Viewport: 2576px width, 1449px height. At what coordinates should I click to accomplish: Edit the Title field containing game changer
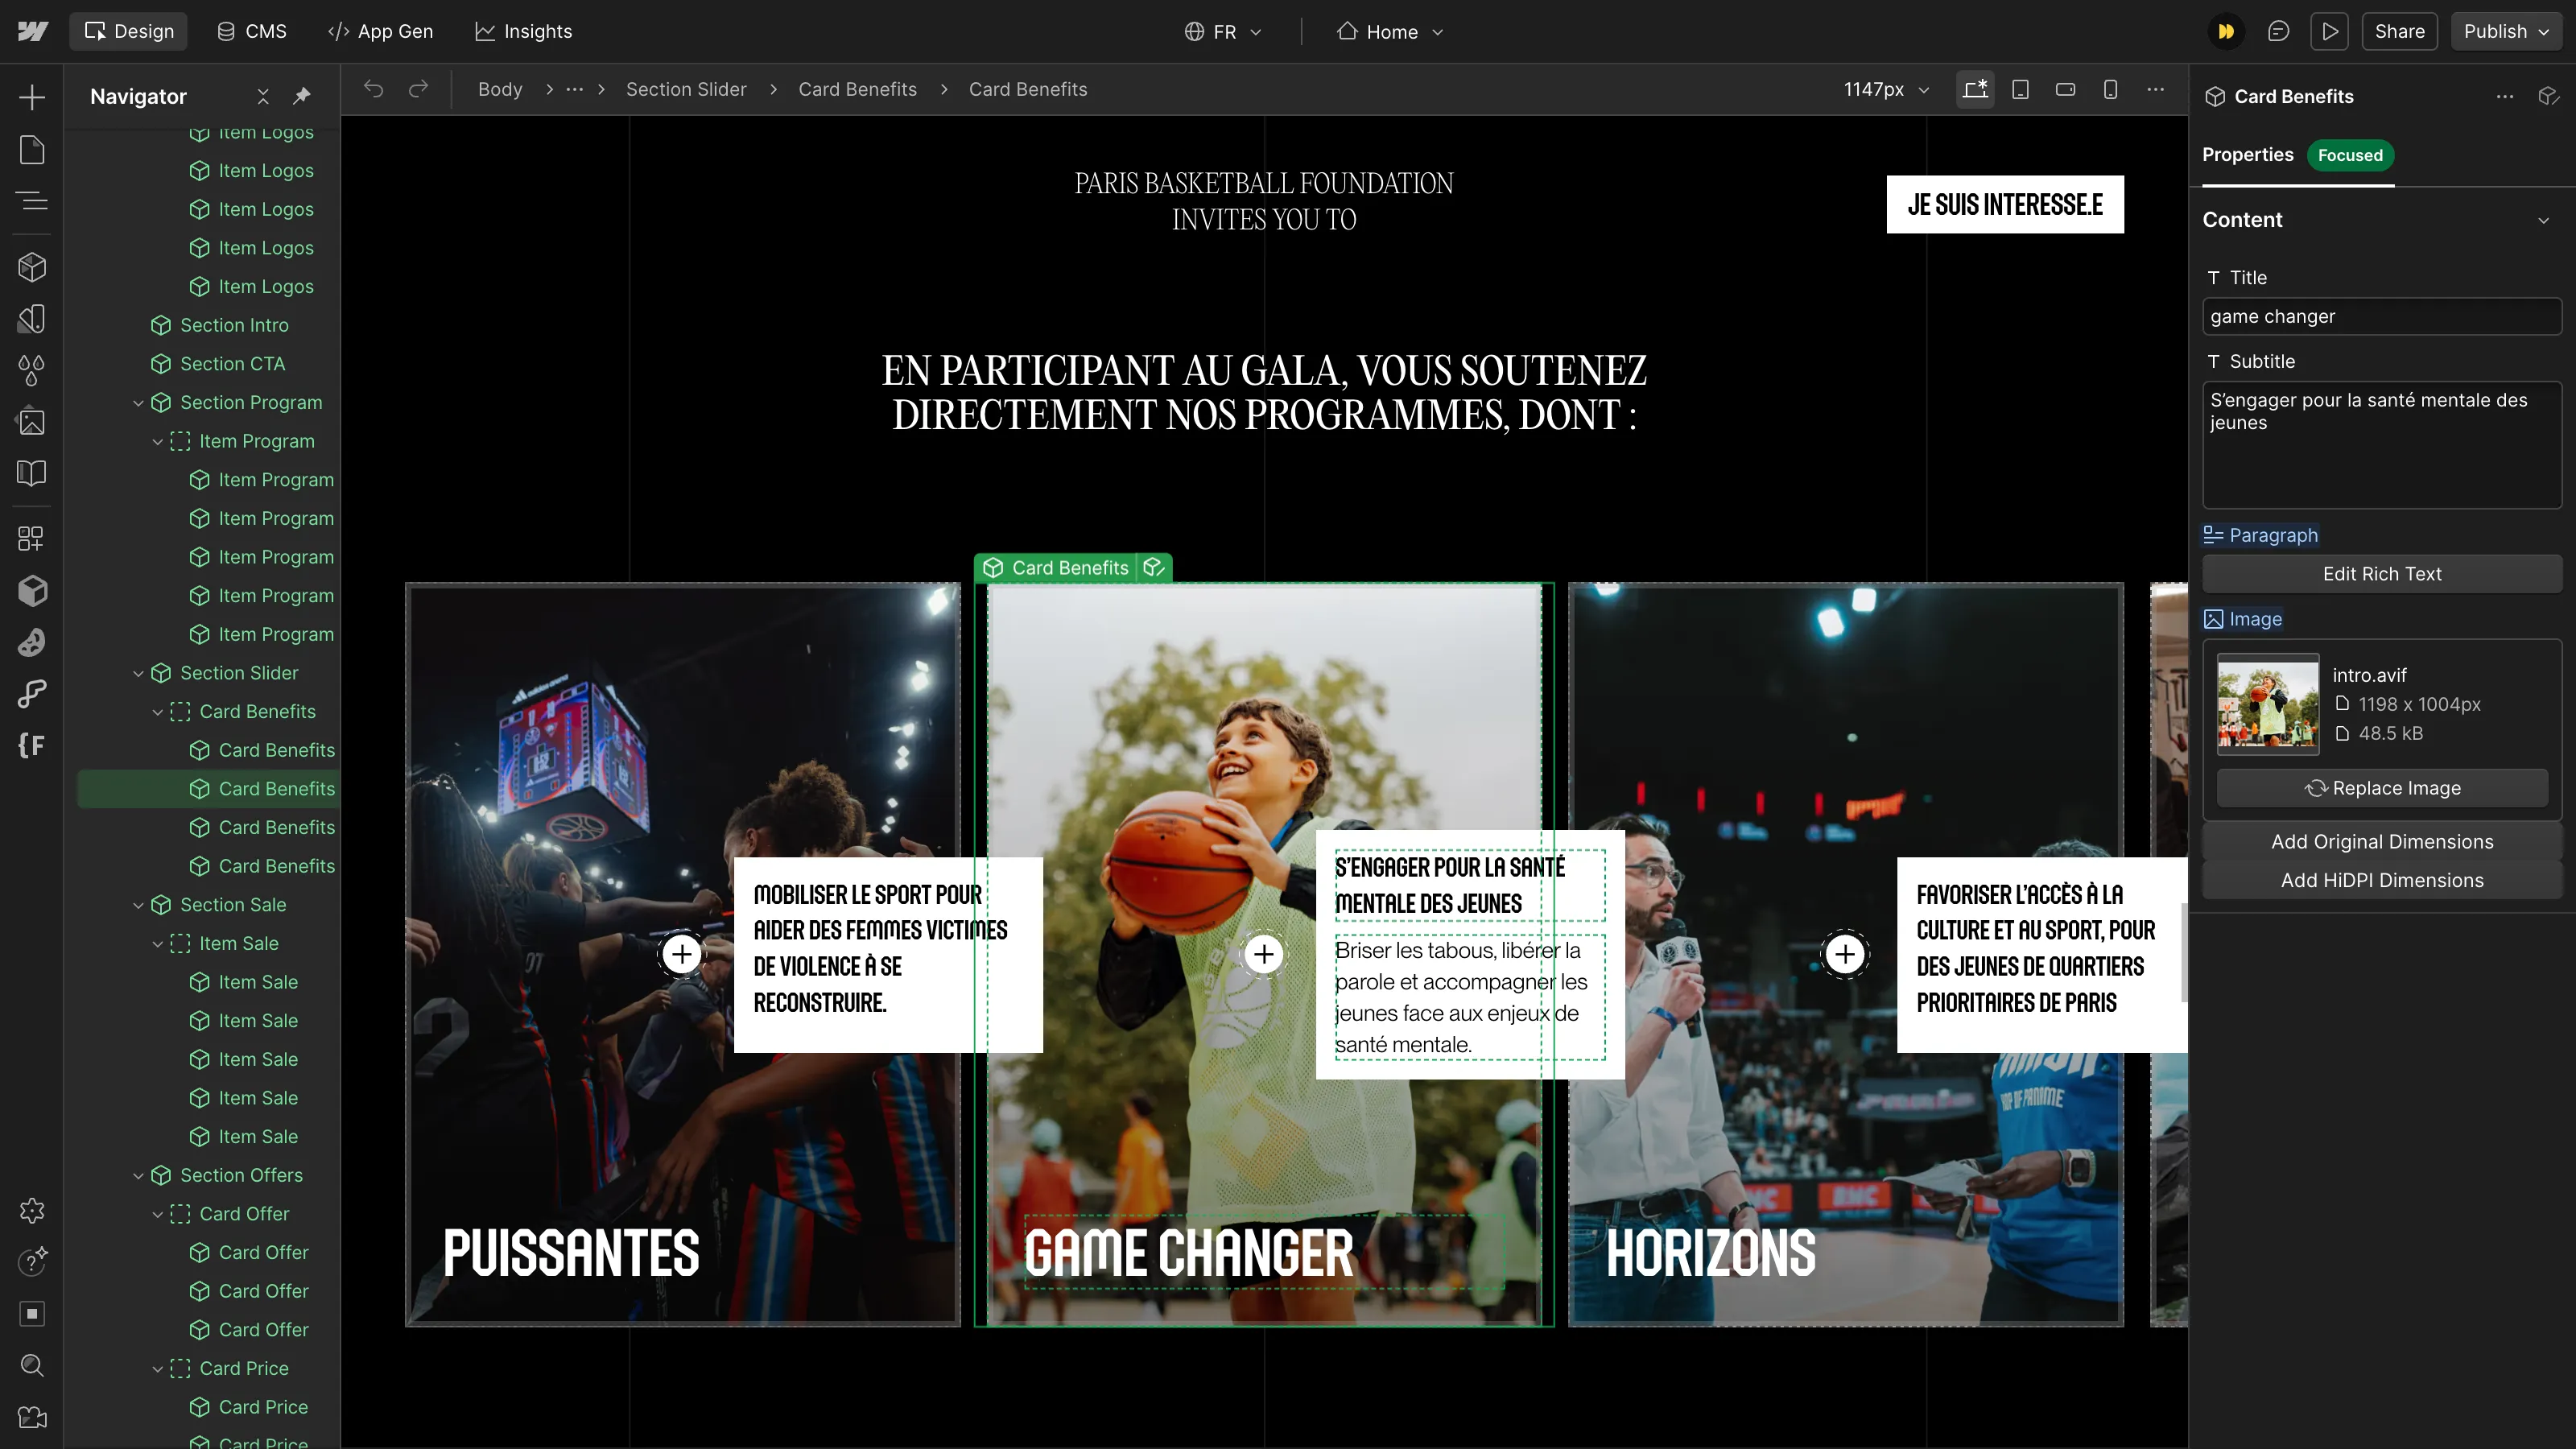pyautogui.click(x=2382, y=316)
